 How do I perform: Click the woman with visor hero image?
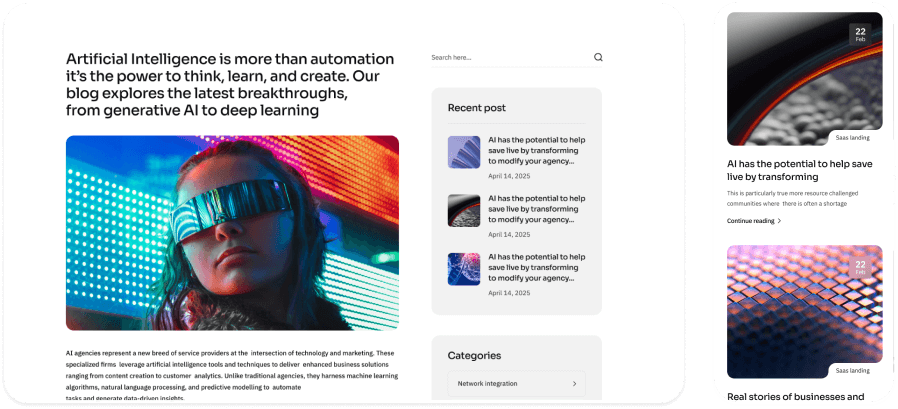click(x=232, y=232)
